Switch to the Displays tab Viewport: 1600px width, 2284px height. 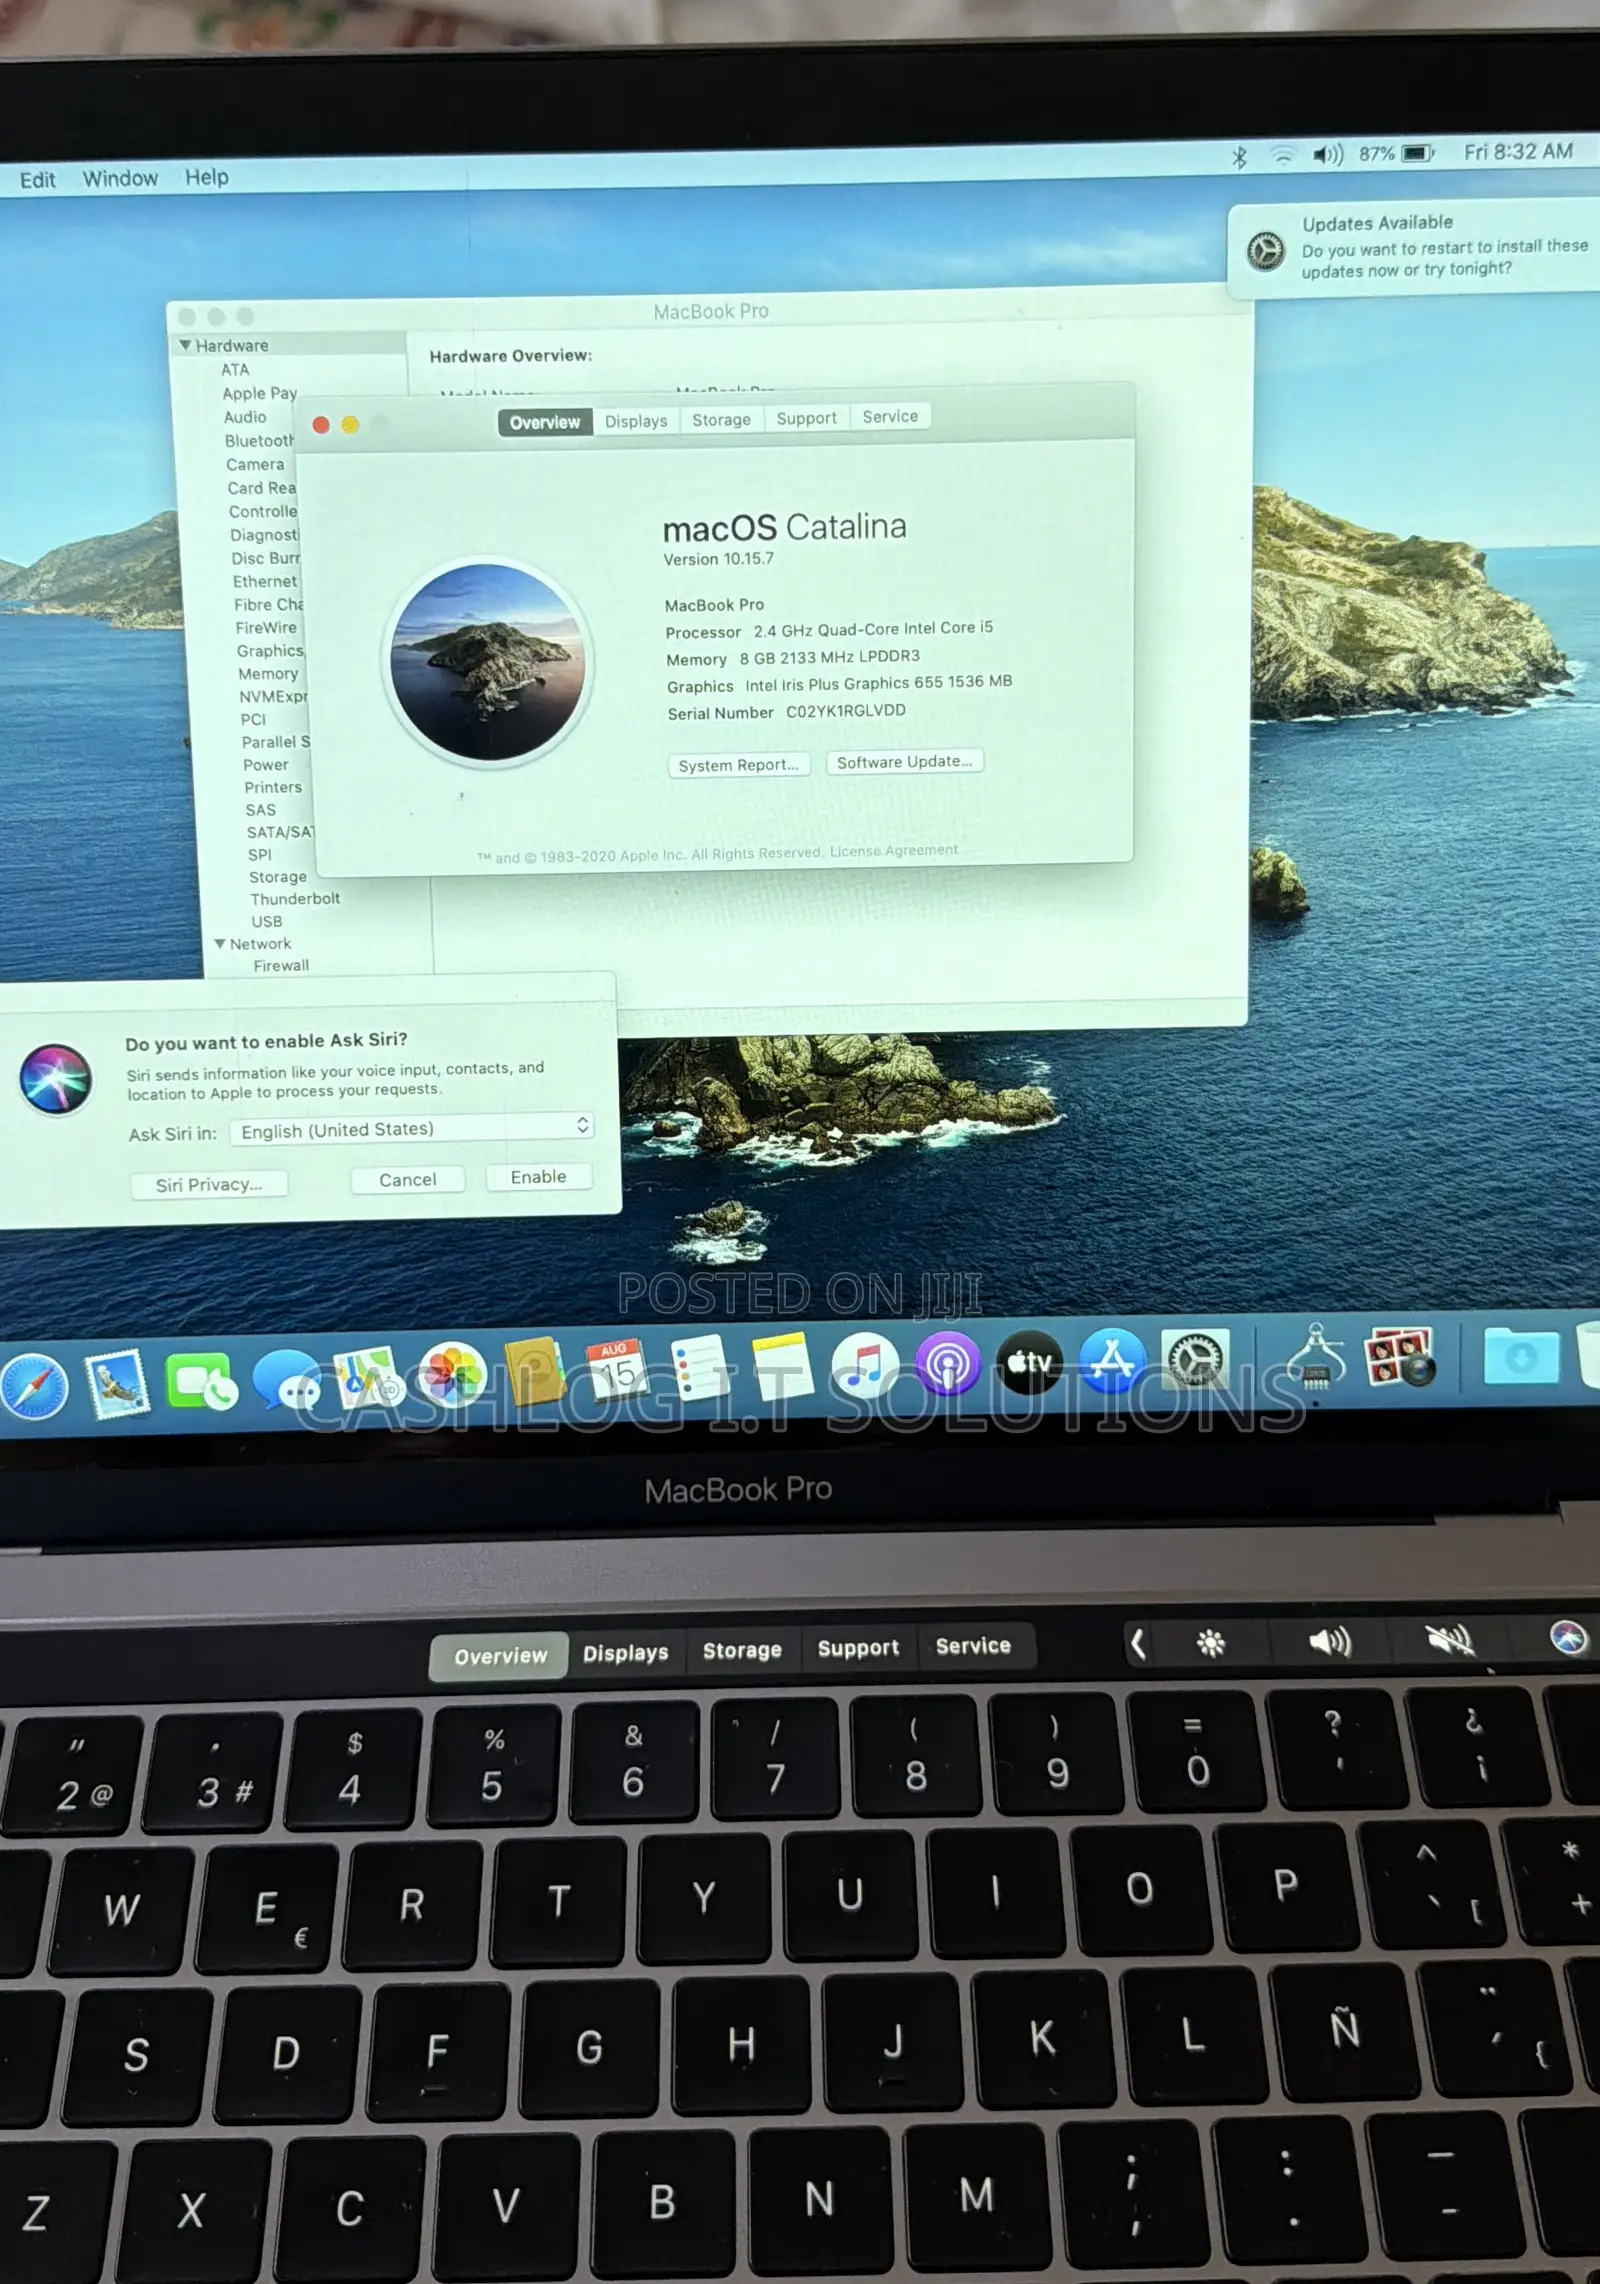click(636, 421)
